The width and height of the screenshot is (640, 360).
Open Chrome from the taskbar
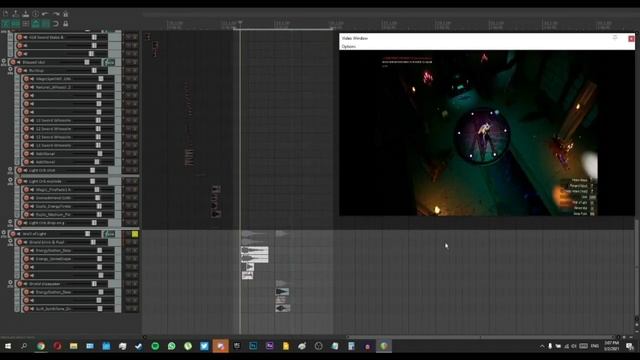41,346
